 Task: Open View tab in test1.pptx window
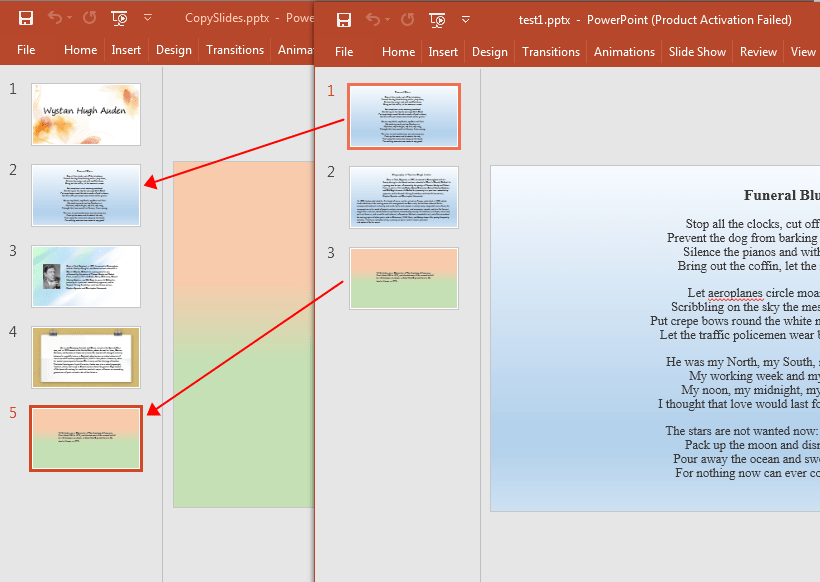[803, 52]
